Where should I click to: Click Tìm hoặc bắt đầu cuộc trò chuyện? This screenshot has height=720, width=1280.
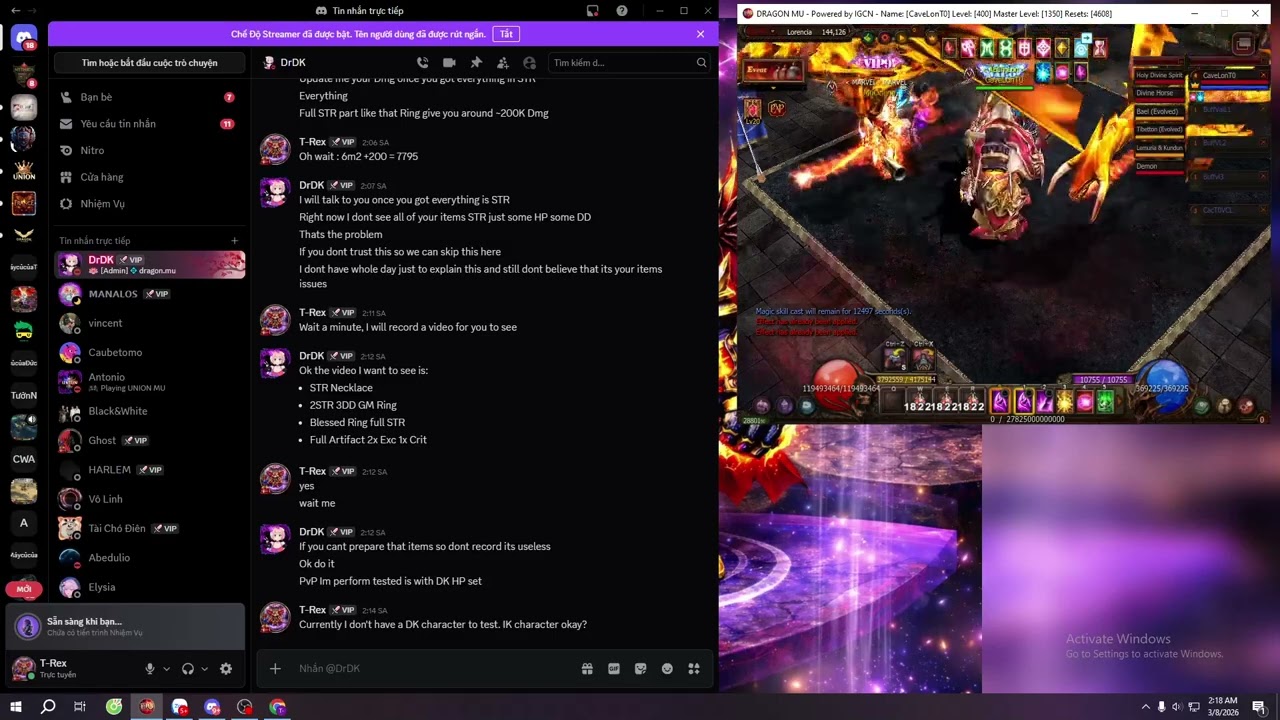[150, 63]
